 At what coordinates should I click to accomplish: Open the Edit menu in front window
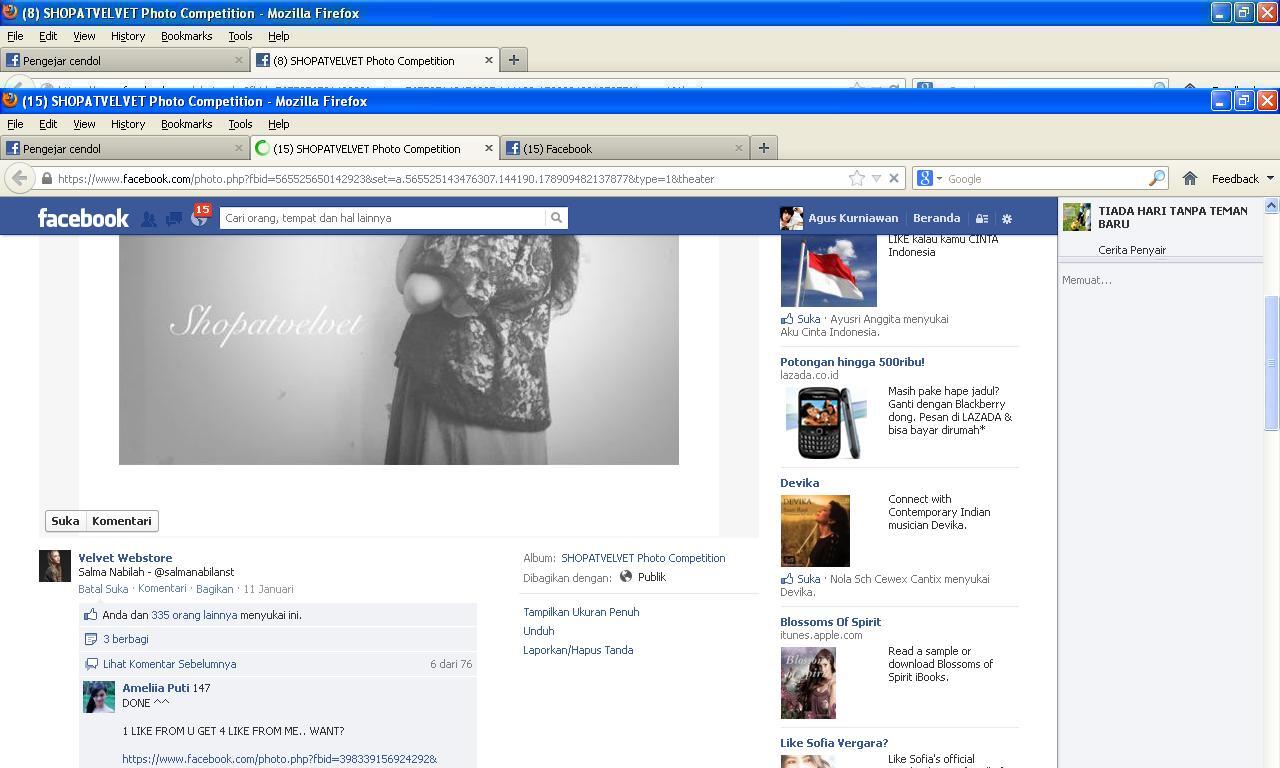tap(48, 124)
